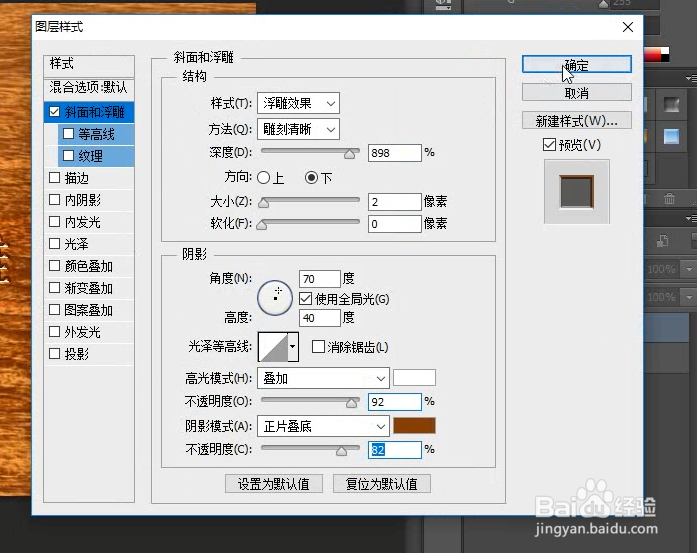Enable the 图案叠加 checkbox
The height and width of the screenshot is (553, 697).
click(54, 309)
